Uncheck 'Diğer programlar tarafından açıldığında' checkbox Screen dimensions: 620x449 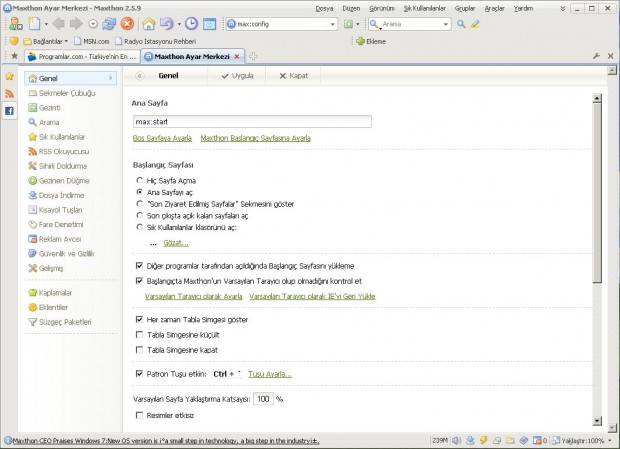click(139, 266)
